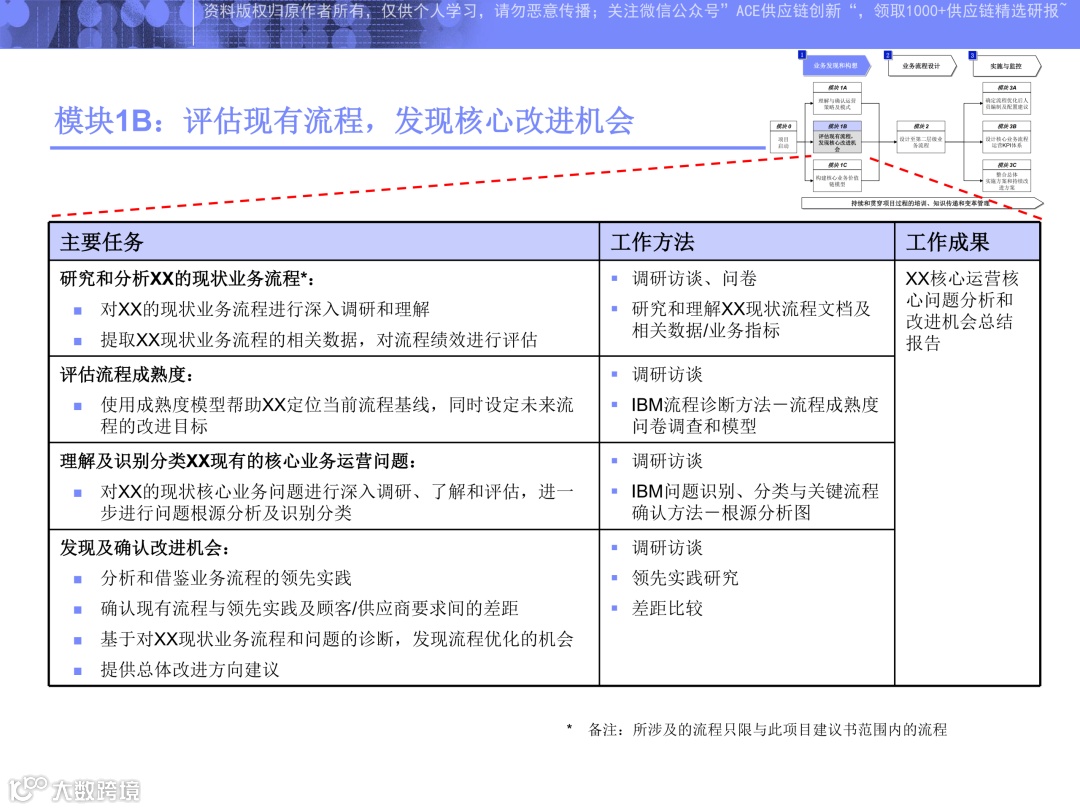Click bullet 对XX的现状核心业务问题进行深入调研
The width and height of the screenshot is (1080, 810).
click(x=337, y=502)
